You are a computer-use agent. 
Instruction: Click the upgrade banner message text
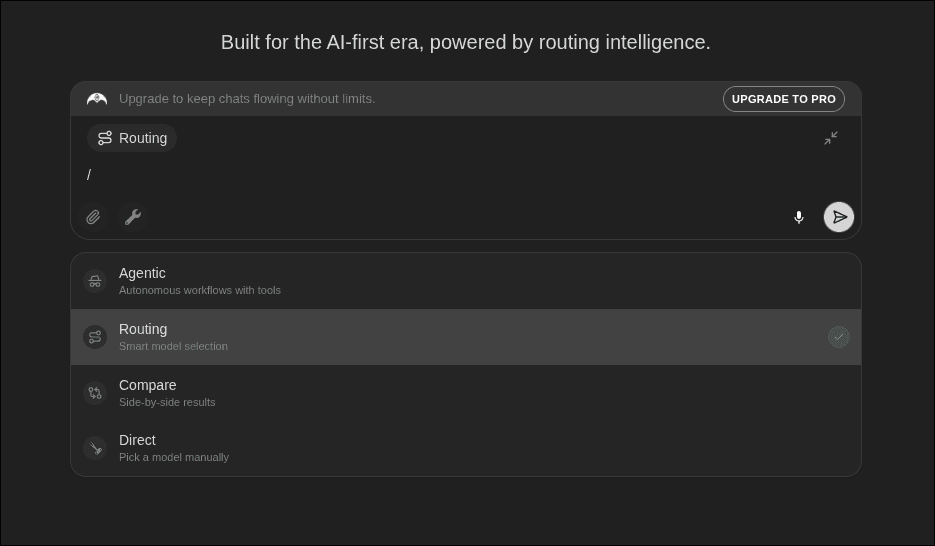[x=247, y=99]
